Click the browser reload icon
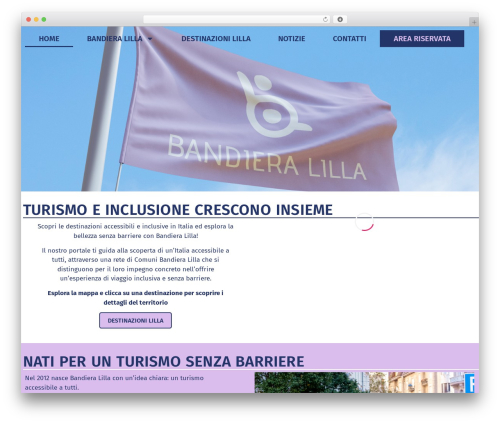 coord(325,19)
